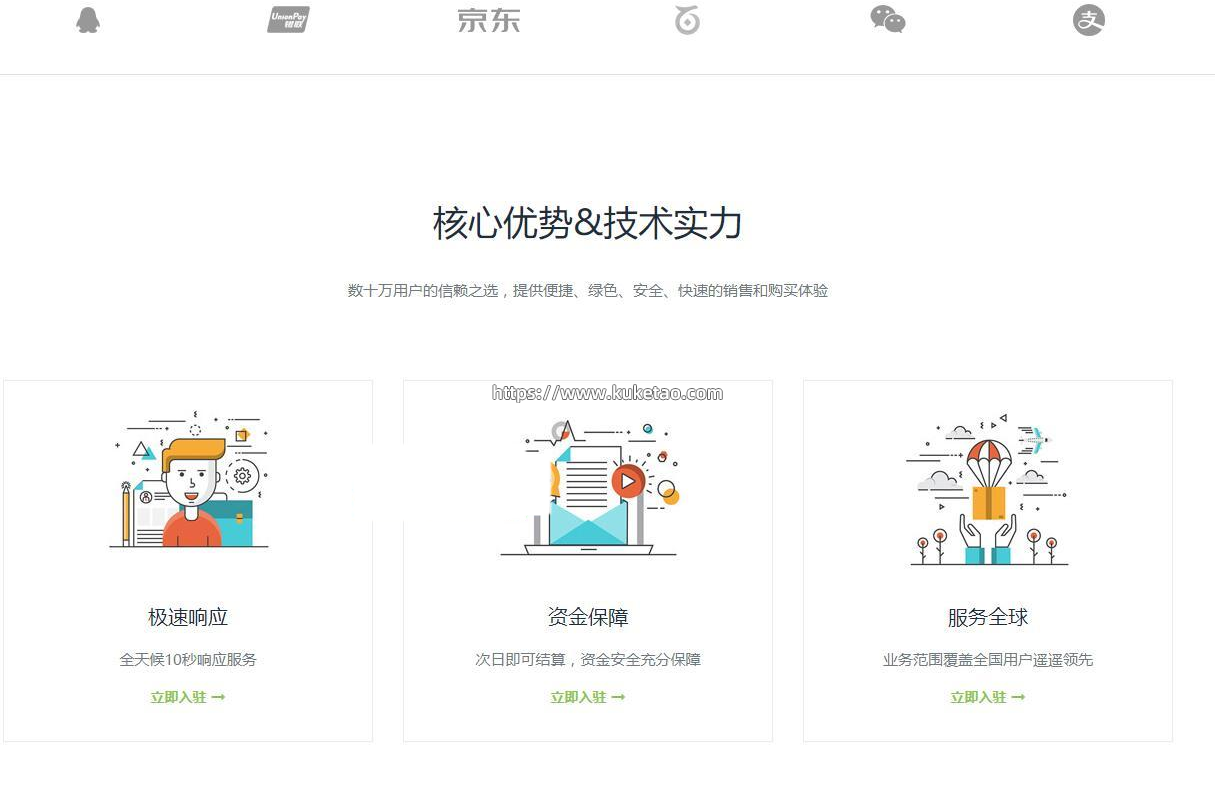Click the UnionPay logo icon
The width and height of the screenshot is (1215, 787).
[x=288, y=19]
